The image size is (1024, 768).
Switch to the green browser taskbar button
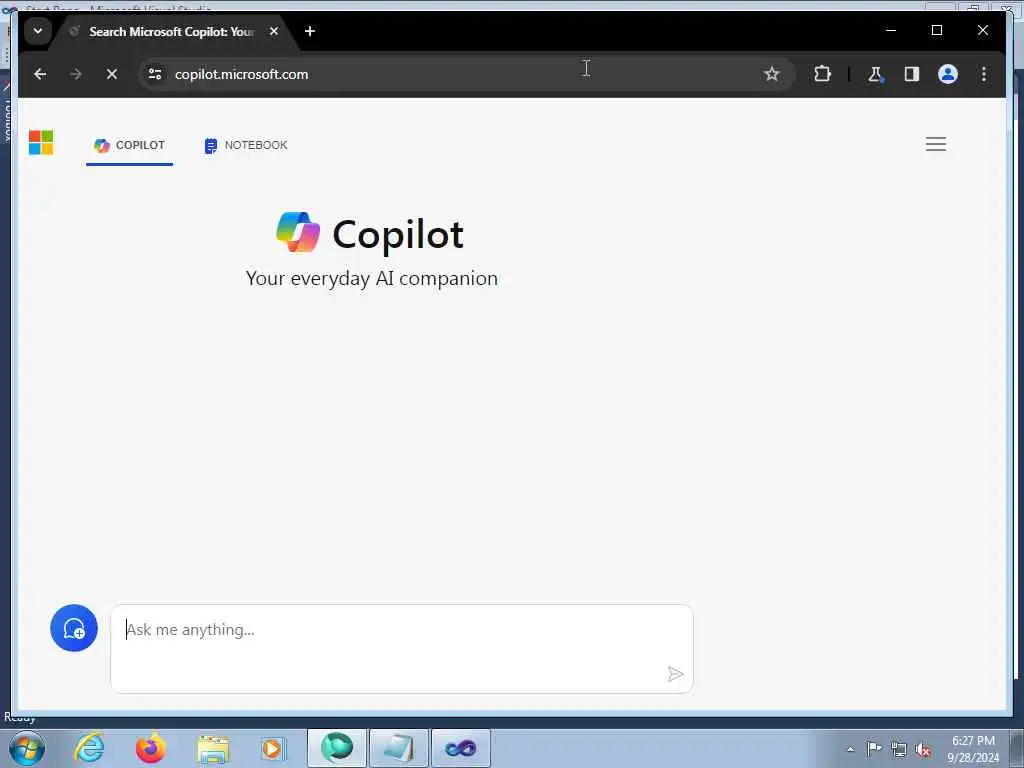[x=336, y=748]
